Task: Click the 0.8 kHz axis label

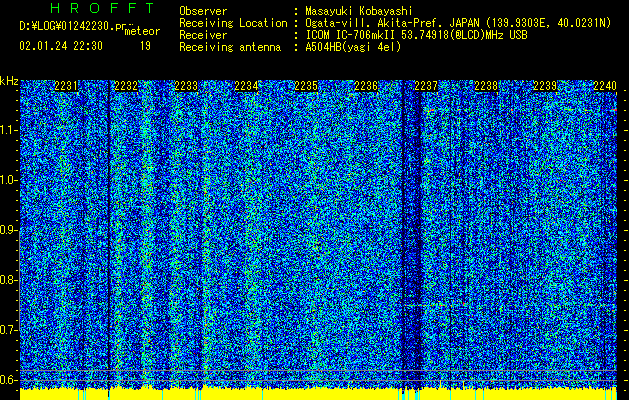Action: 8,280
